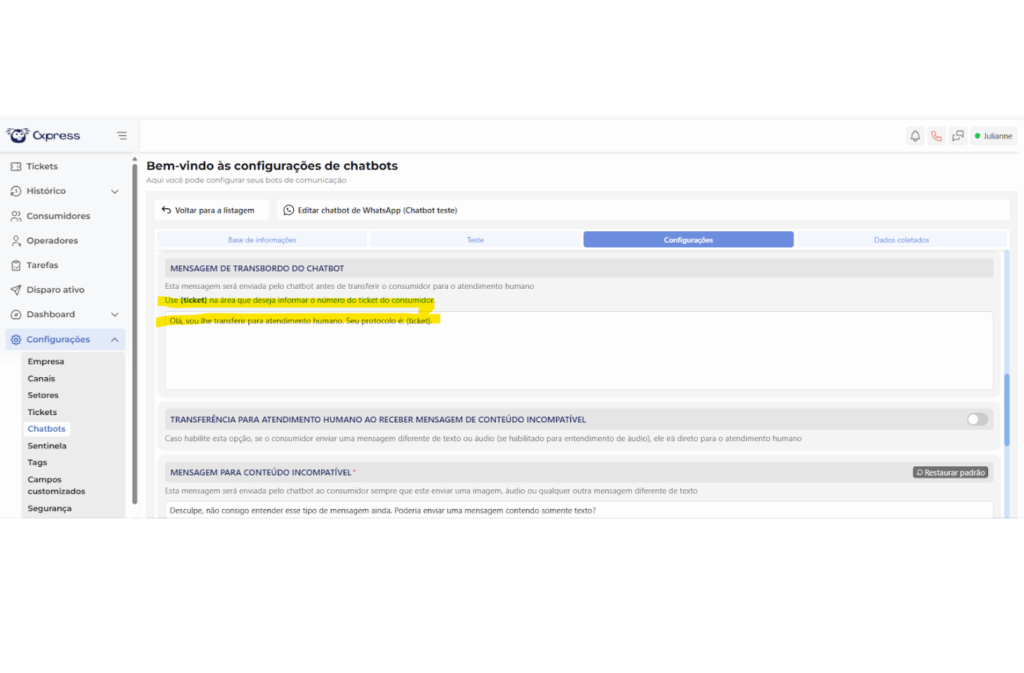Expand the Dashboard submenu chevron
This screenshot has width=1024, height=673.
[115, 315]
